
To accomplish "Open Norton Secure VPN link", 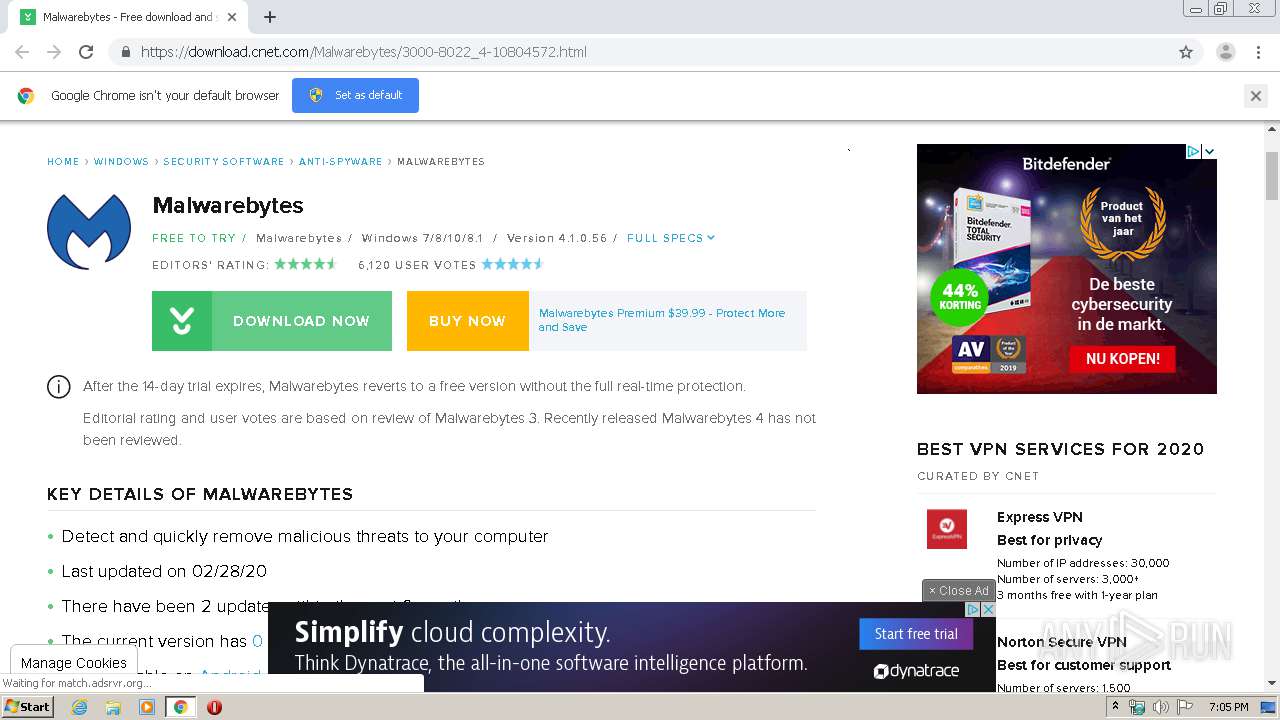I will 1062,642.
